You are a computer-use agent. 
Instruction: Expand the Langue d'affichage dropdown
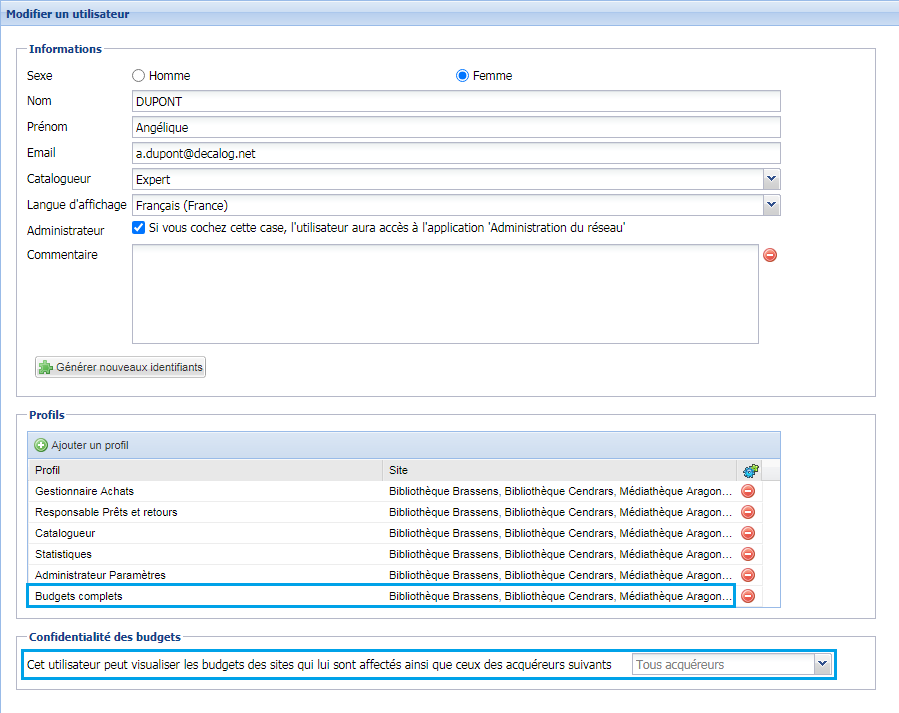click(x=771, y=205)
